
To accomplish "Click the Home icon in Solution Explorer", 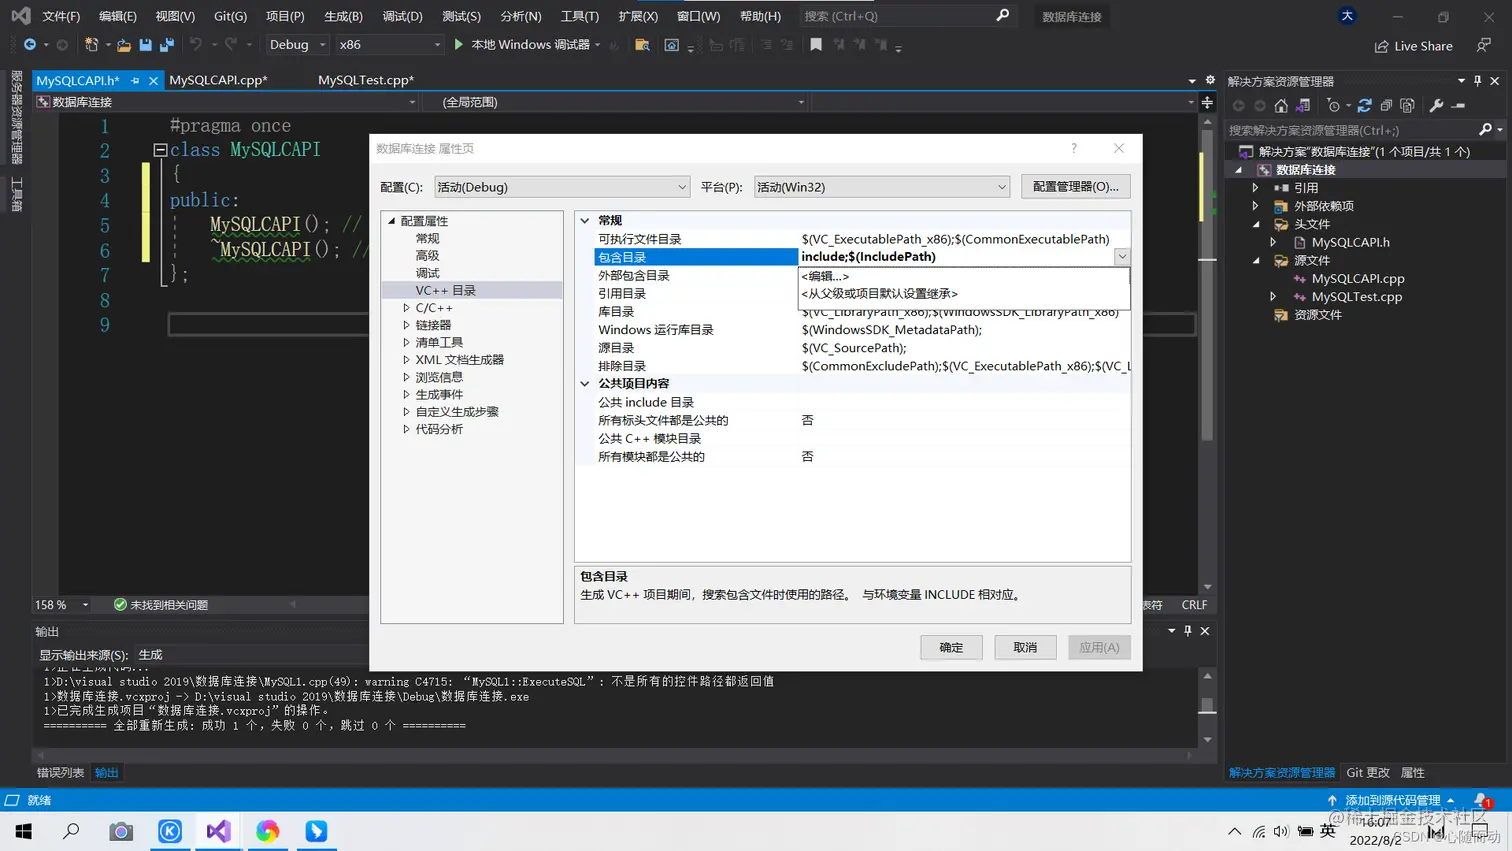I will tap(1281, 105).
